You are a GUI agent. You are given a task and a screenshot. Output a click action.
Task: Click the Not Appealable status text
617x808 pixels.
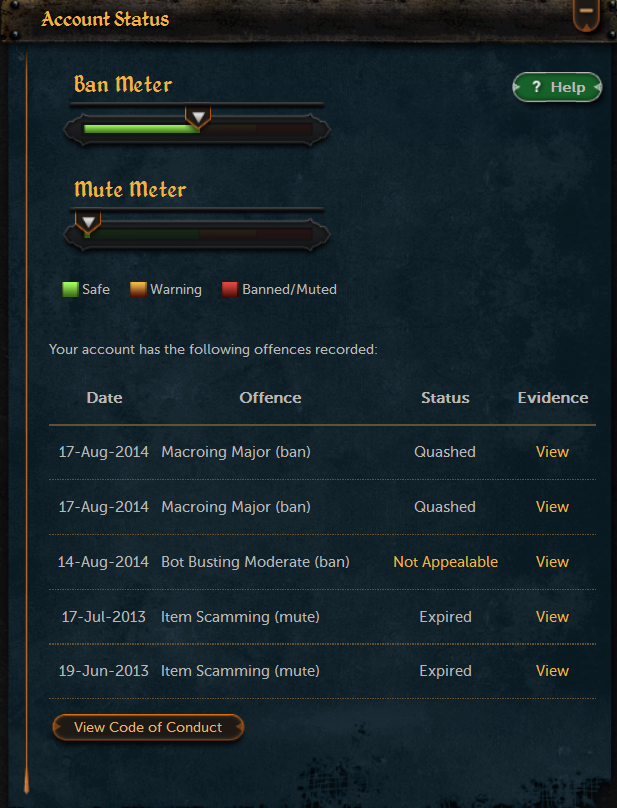click(445, 562)
